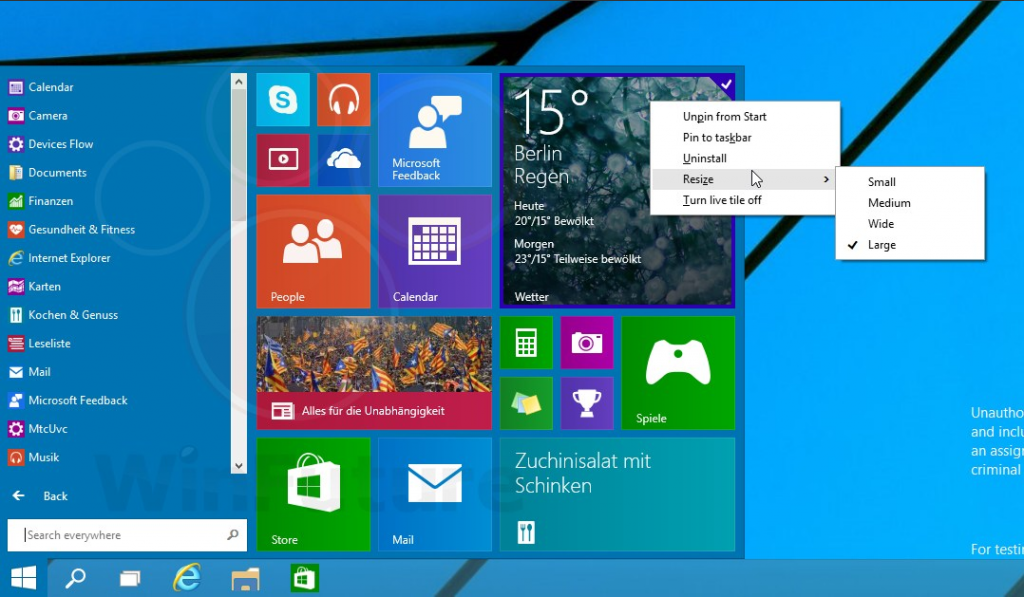Expand the Resize submenu

click(740, 179)
